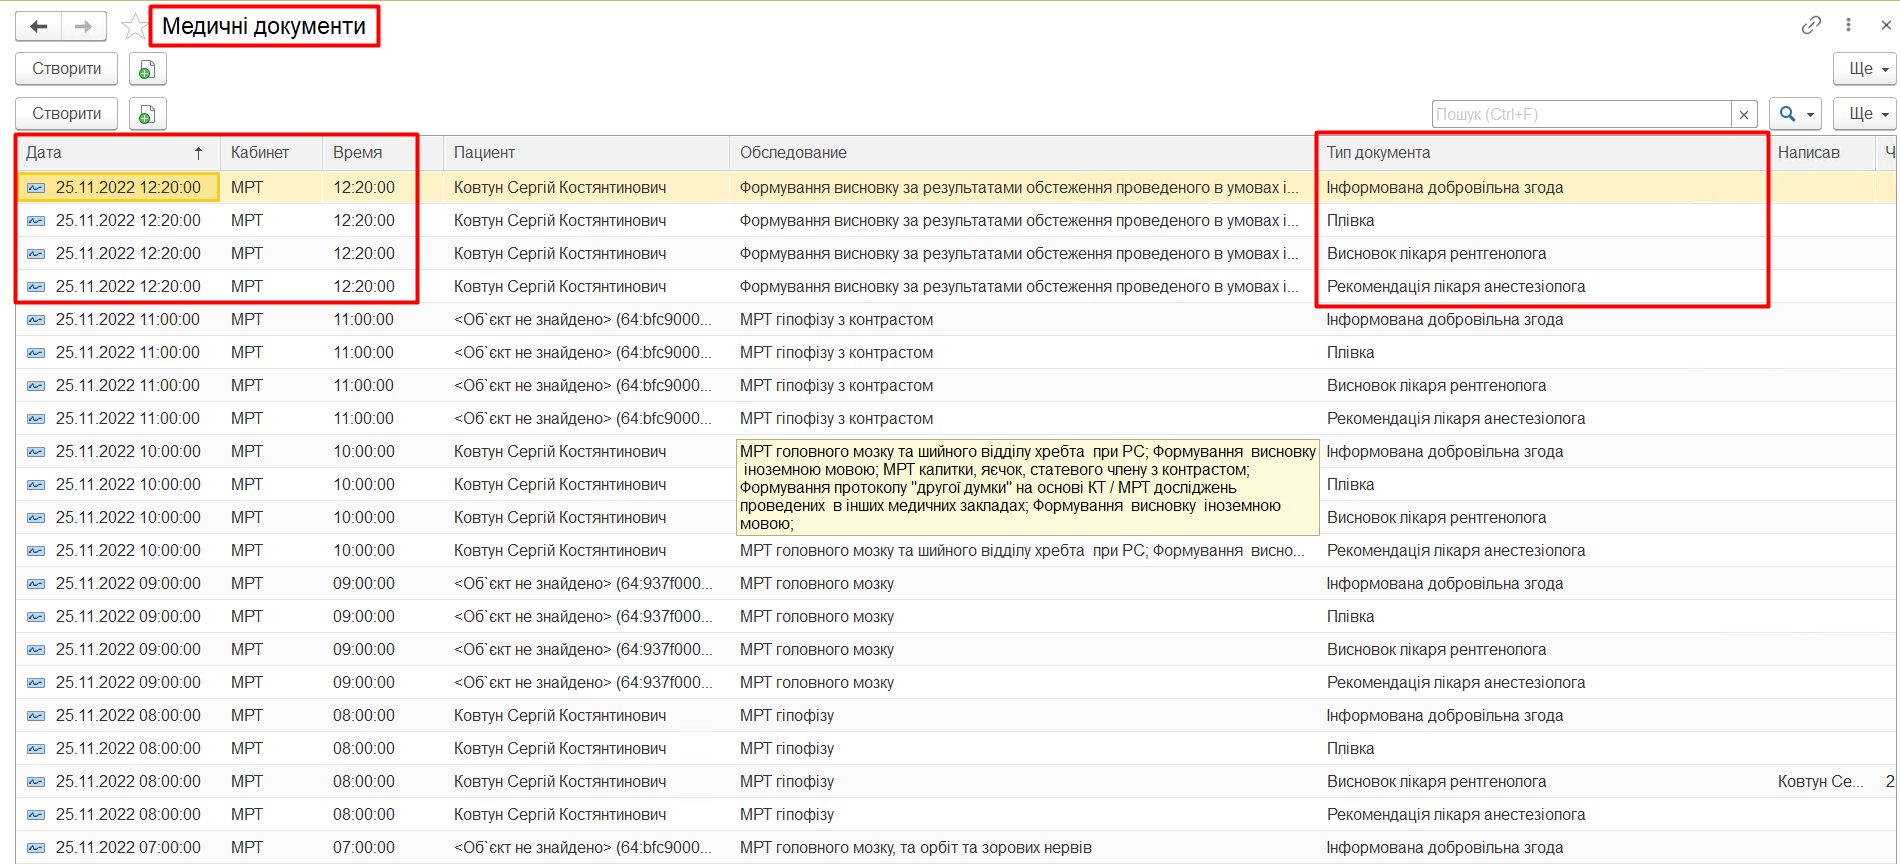Copy link using the chain icon
The width and height of the screenshot is (1900, 864).
1811,25
